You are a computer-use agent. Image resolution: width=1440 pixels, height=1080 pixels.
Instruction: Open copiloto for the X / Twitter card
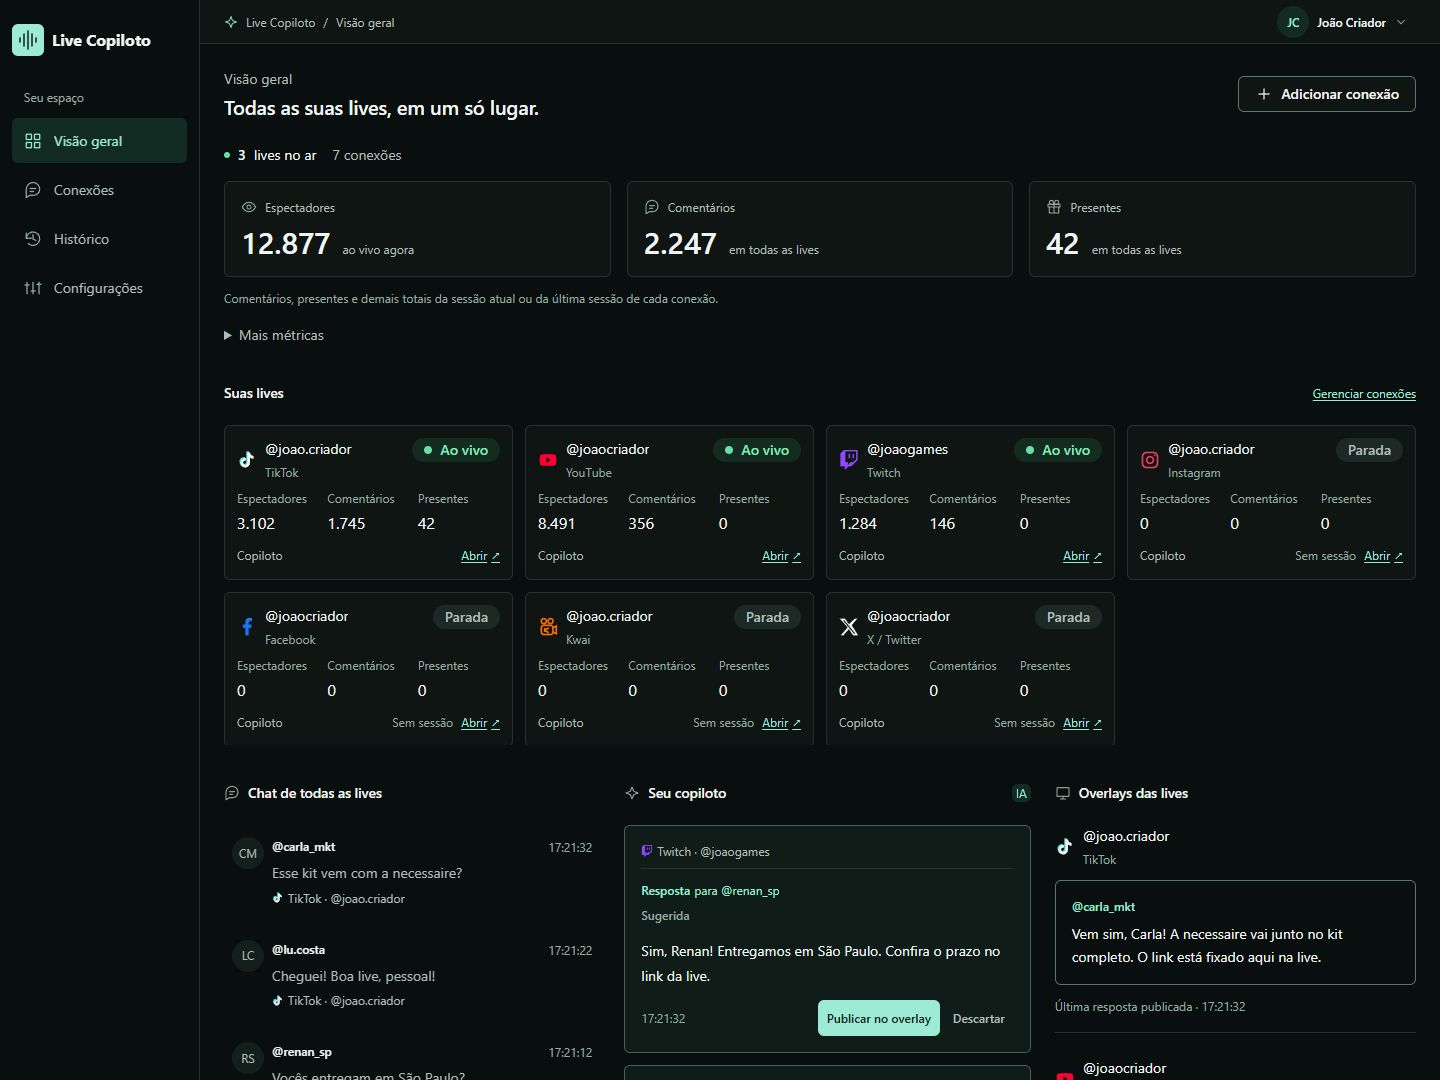pyautogui.click(x=1082, y=723)
